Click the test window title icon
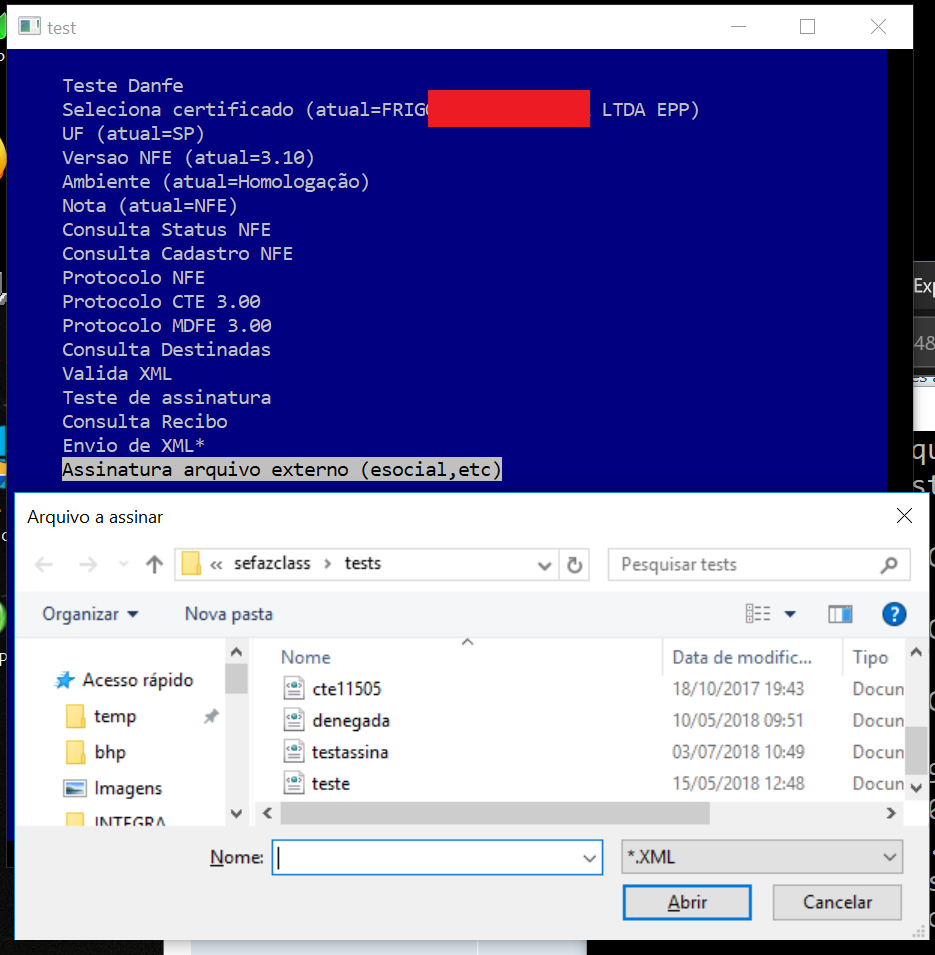 coord(29,27)
